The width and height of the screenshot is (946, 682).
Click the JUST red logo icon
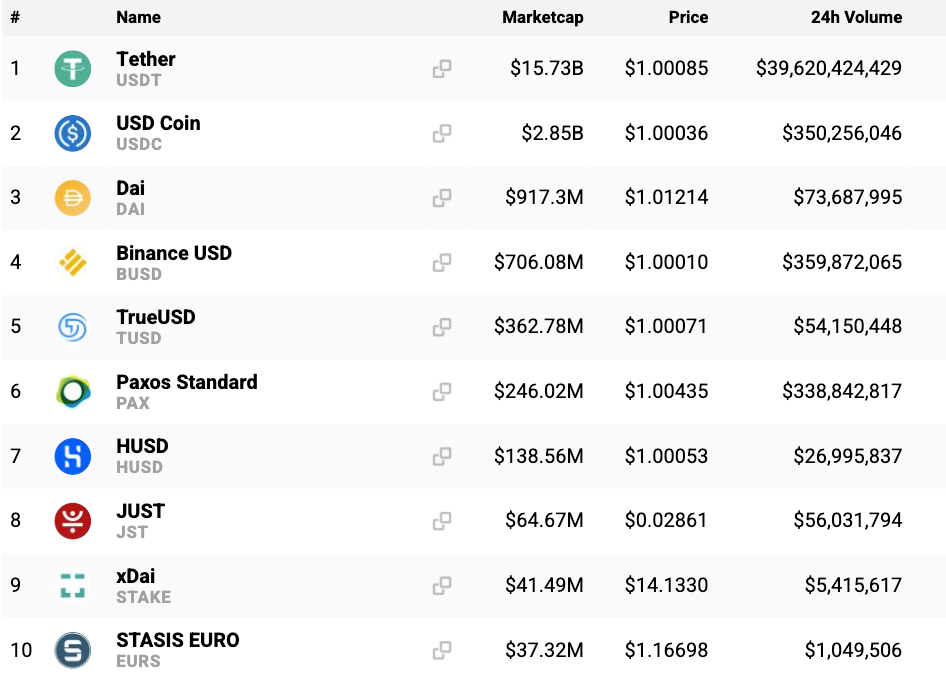tap(72, 520)
